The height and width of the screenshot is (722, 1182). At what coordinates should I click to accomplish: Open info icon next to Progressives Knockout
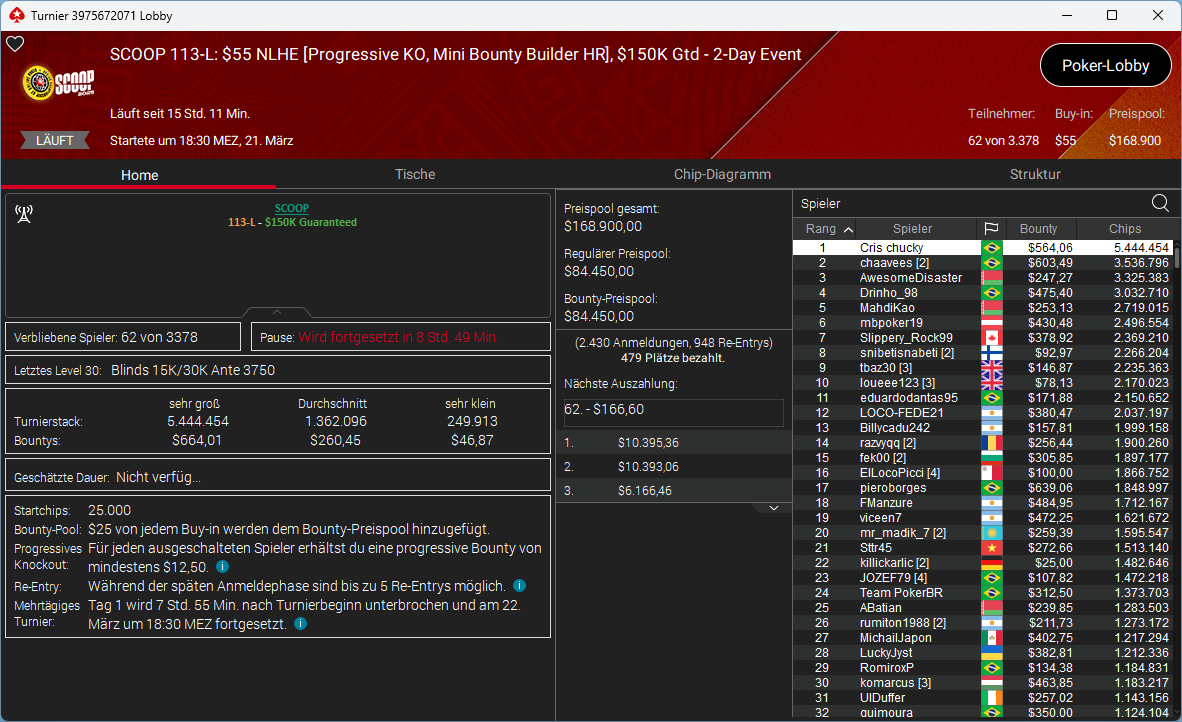click(222, 566)
